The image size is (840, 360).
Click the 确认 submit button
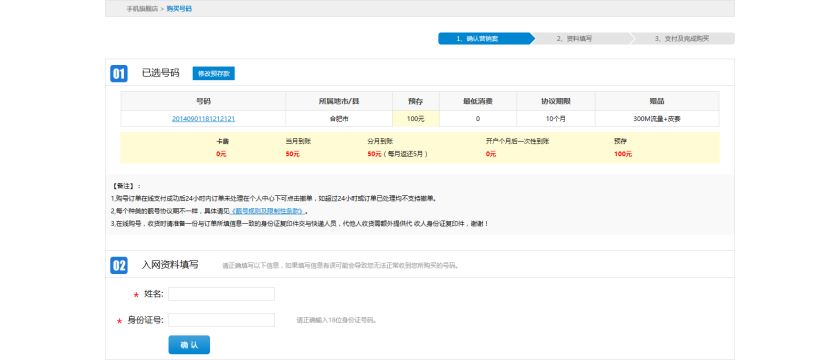tap(189, 344)
